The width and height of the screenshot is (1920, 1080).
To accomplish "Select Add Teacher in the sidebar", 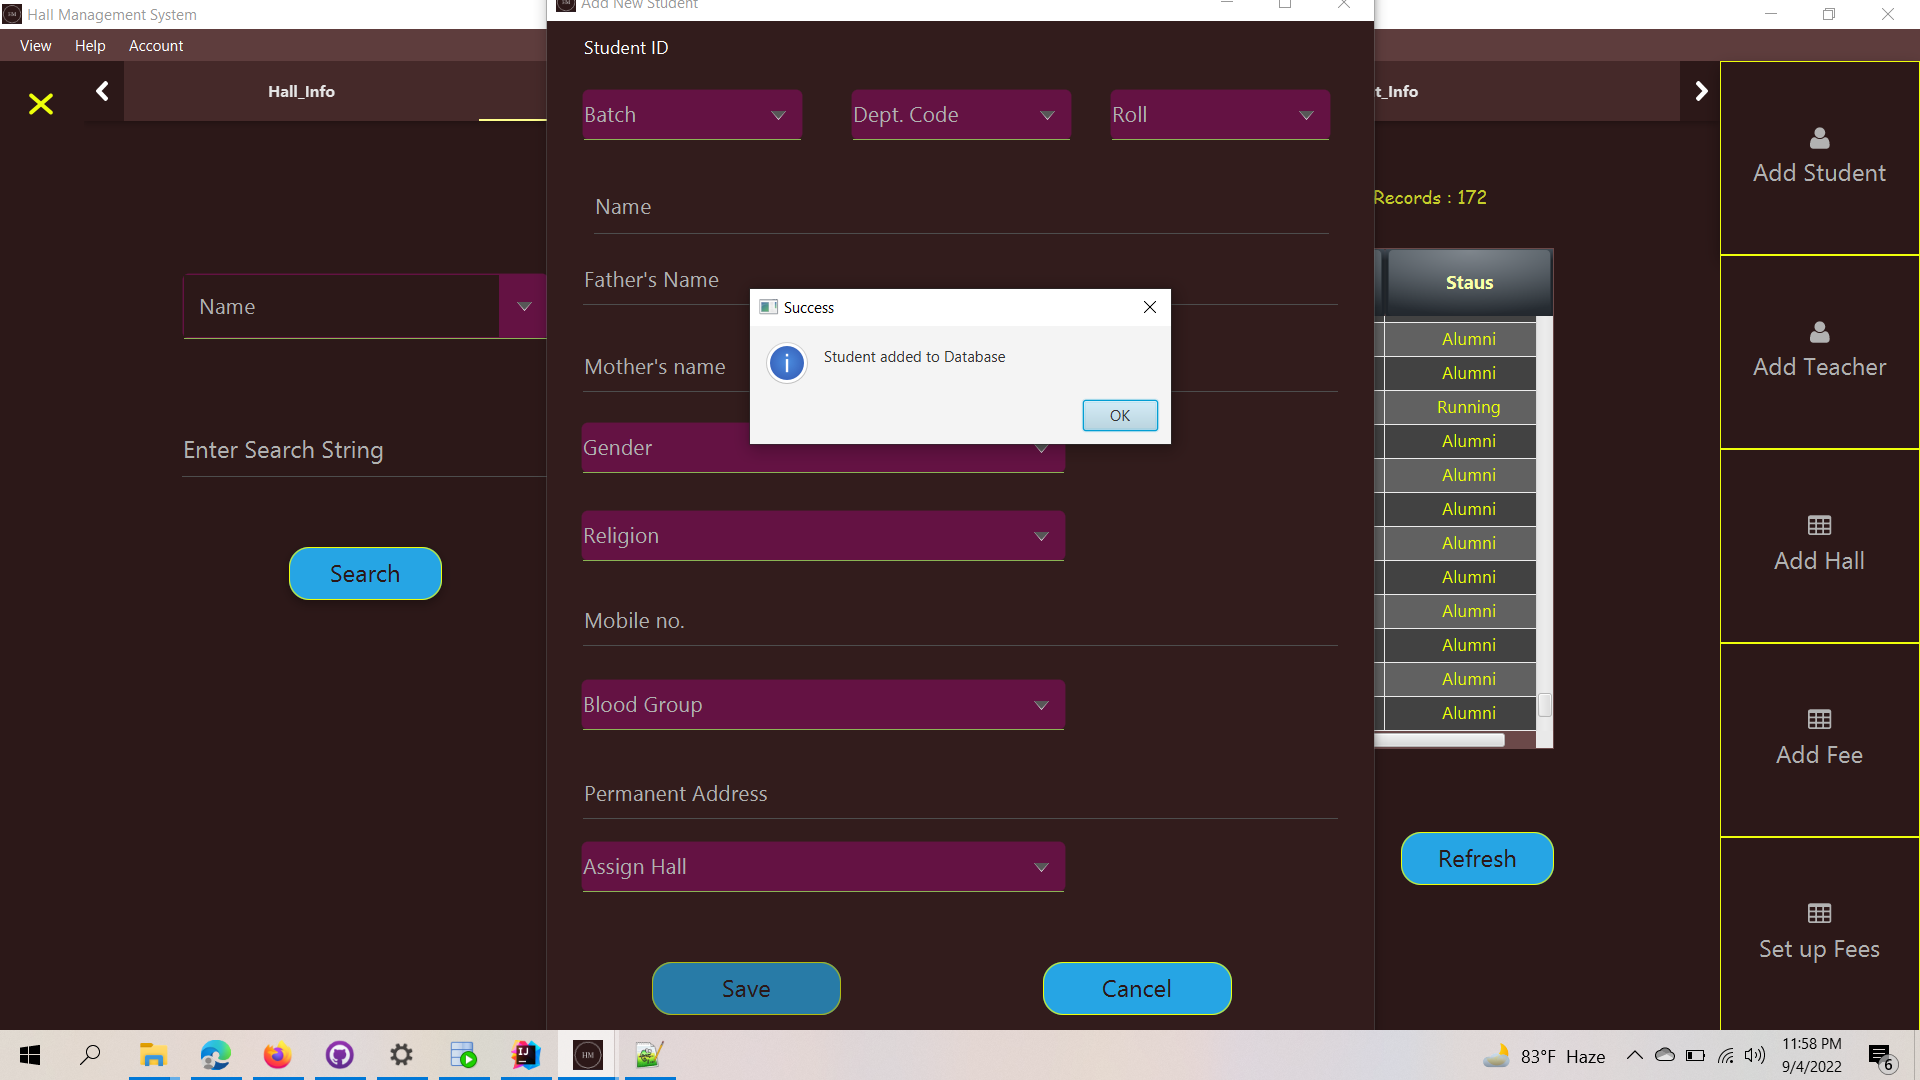I will (x=1818, y=350).
